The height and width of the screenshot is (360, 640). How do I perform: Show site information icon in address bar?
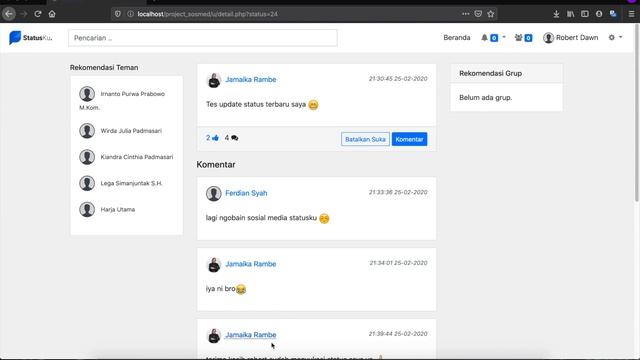[130, 14]
